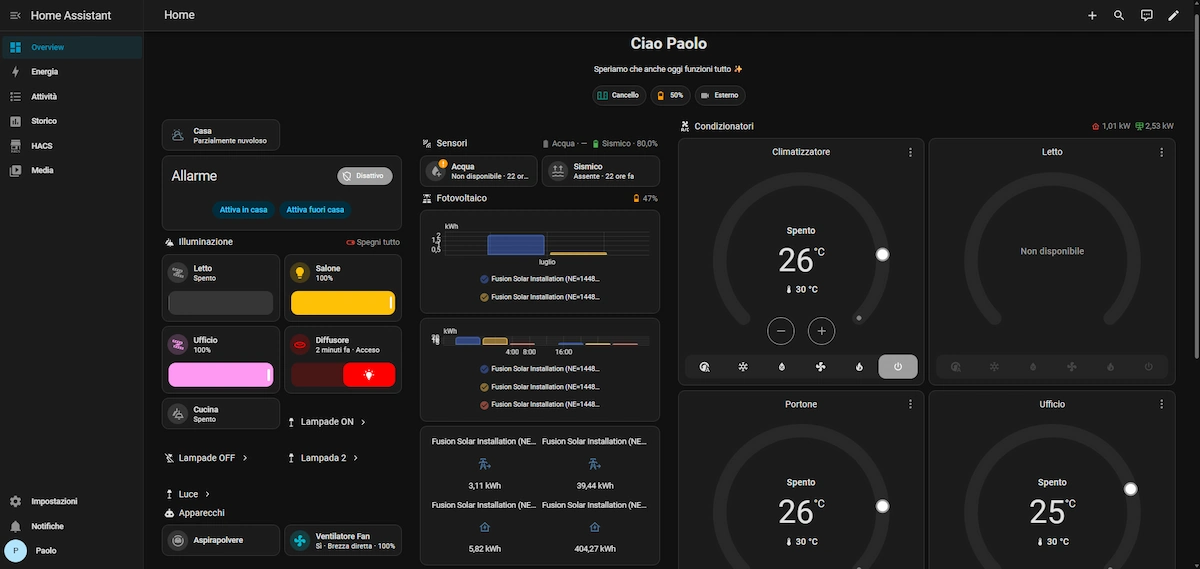Toggle the Letto light icon
This screenshot has width=1200, height=569.
tap(178, 272)
